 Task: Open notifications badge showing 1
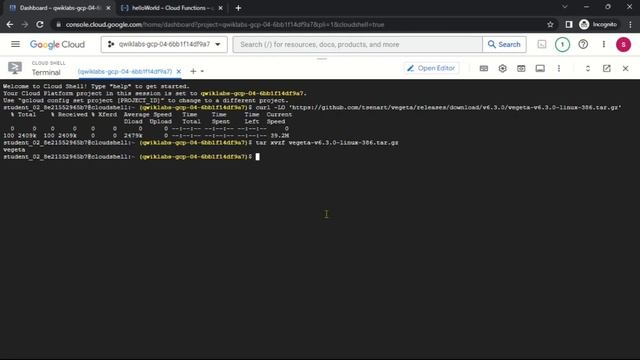[x=562, y=44]
